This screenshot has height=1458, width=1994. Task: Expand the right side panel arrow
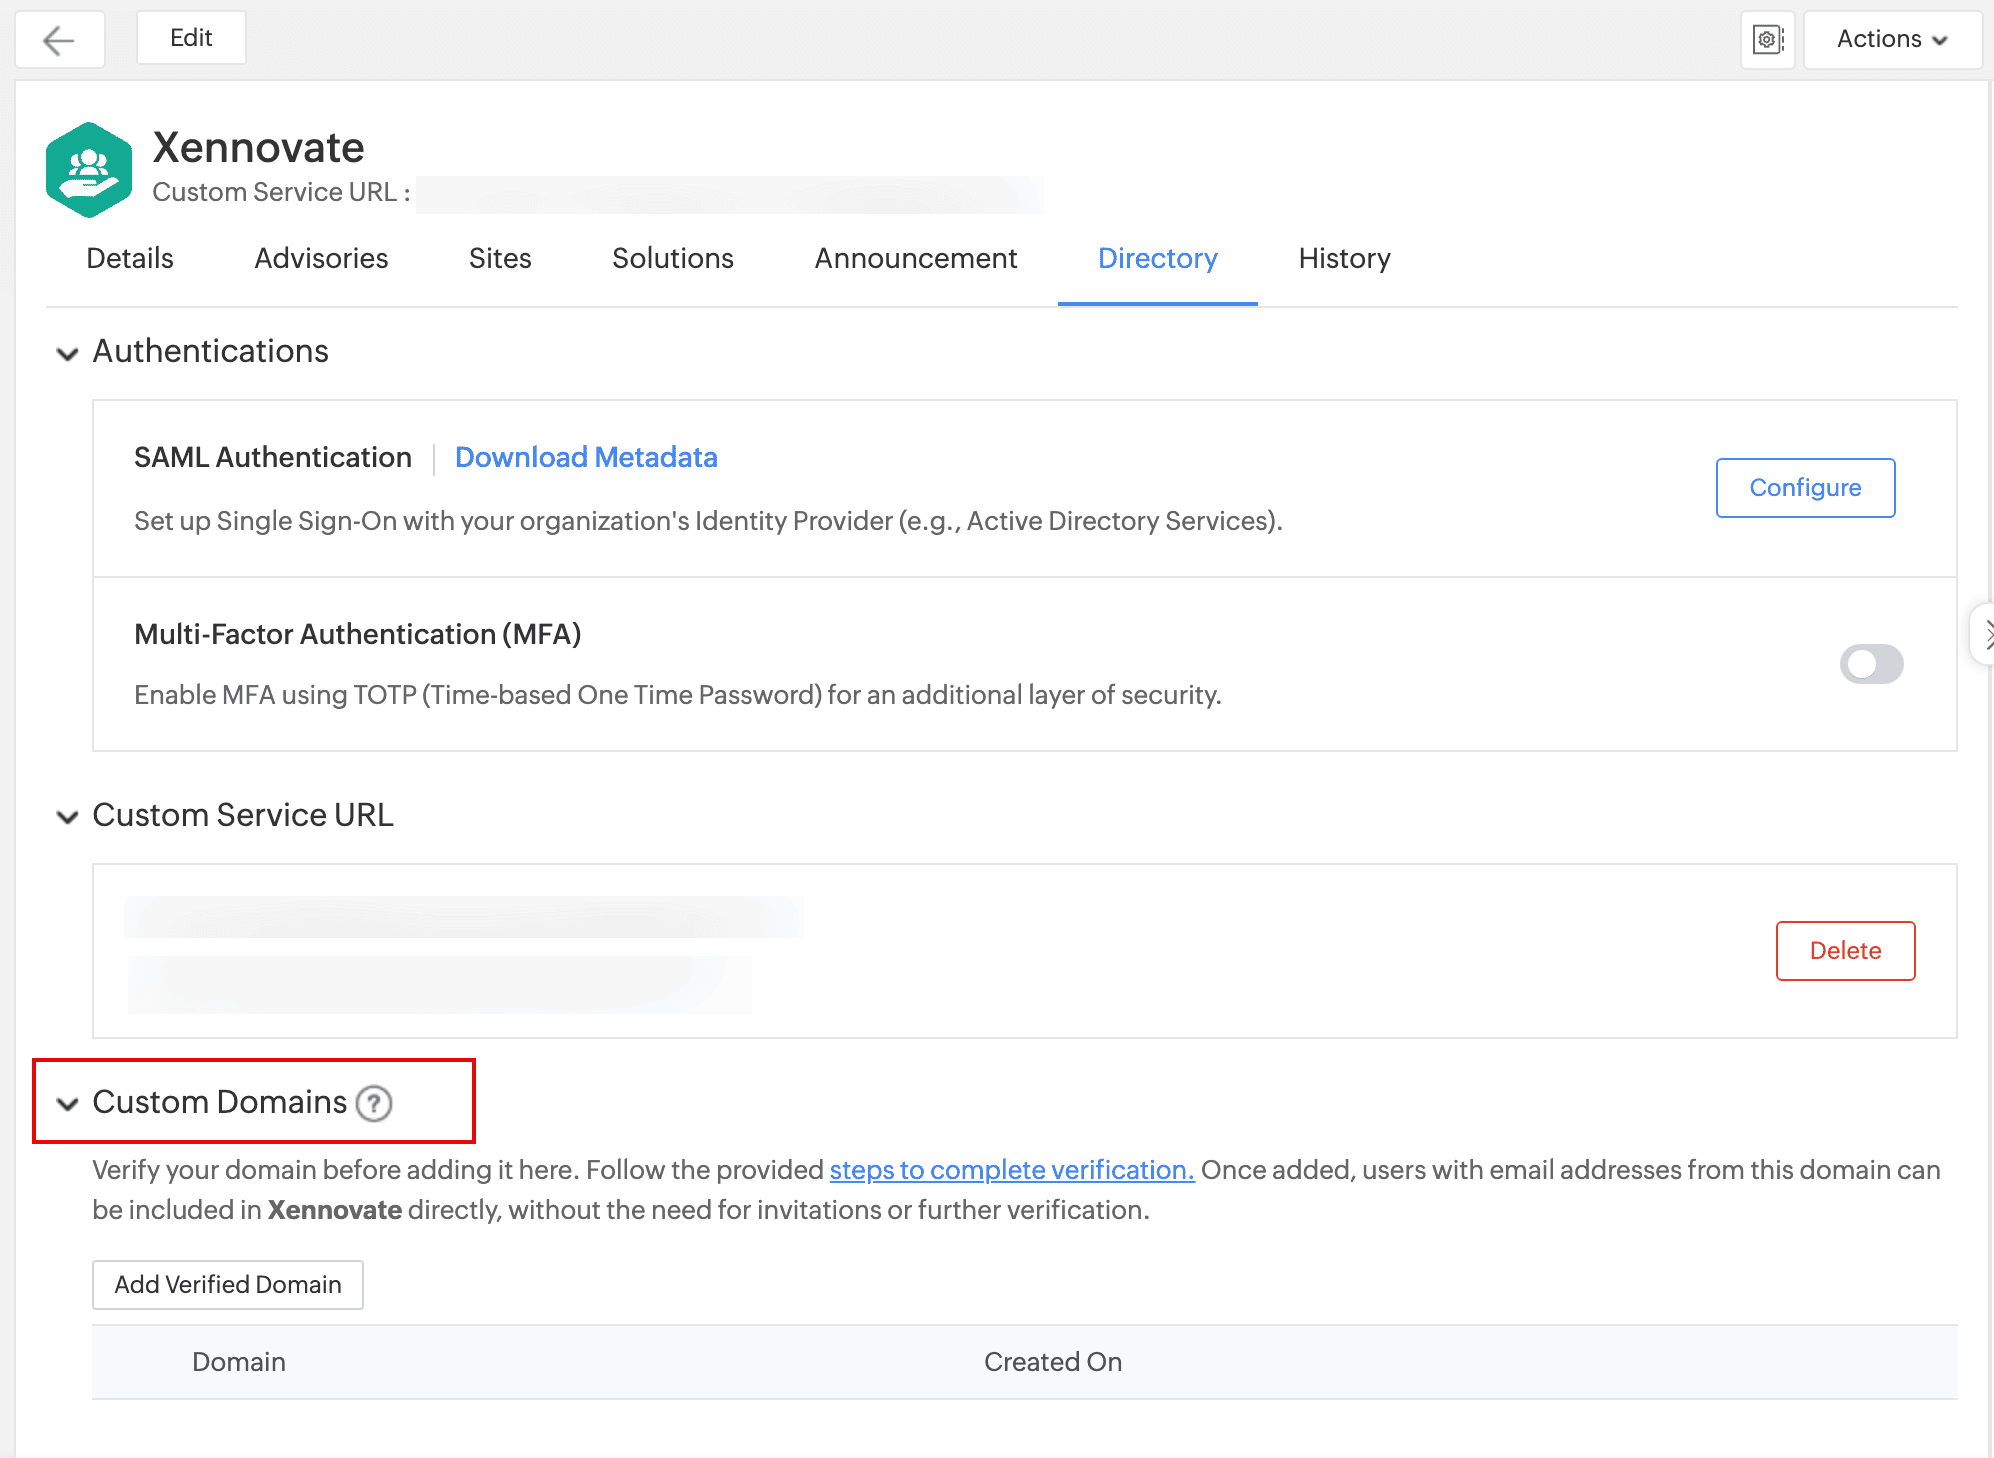click(1986, 634)
